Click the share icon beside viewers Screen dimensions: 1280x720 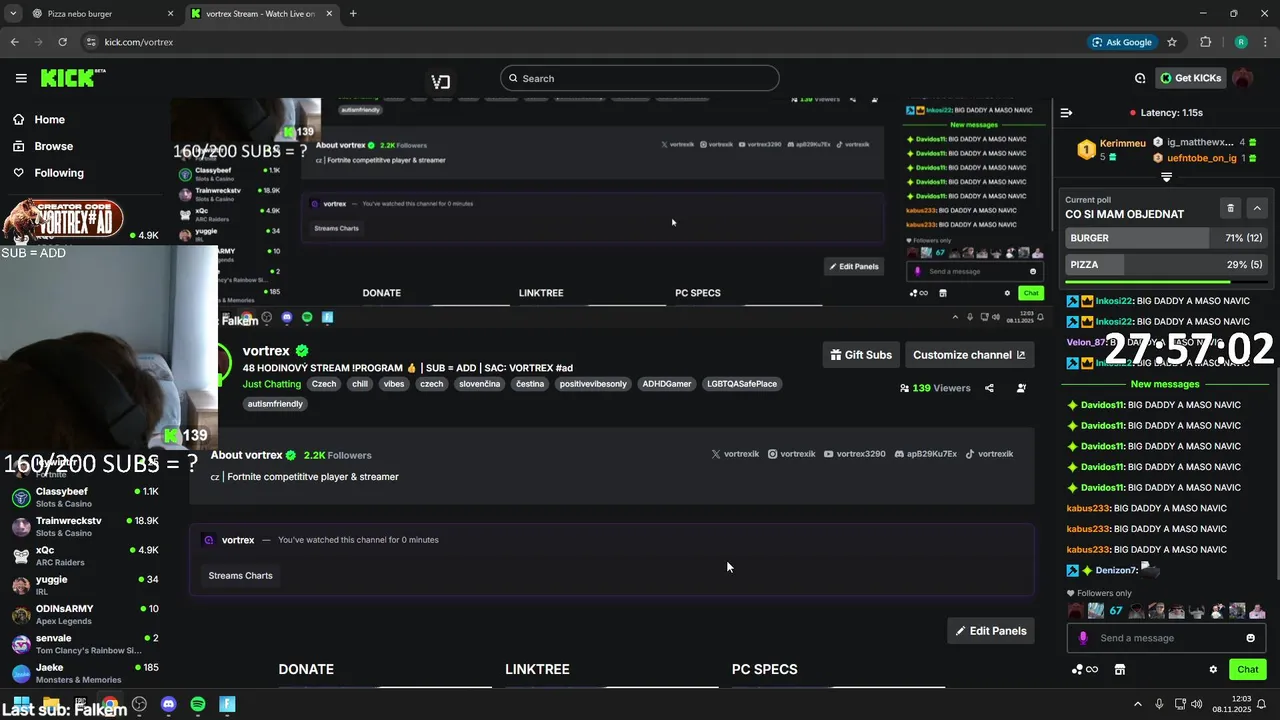[989, 388]
